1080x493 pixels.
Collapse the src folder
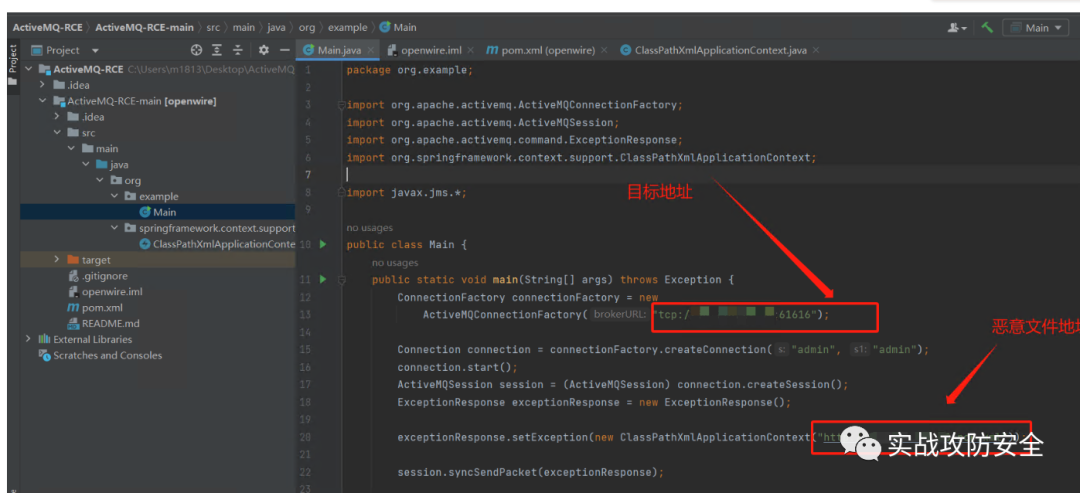pos(57,132)
